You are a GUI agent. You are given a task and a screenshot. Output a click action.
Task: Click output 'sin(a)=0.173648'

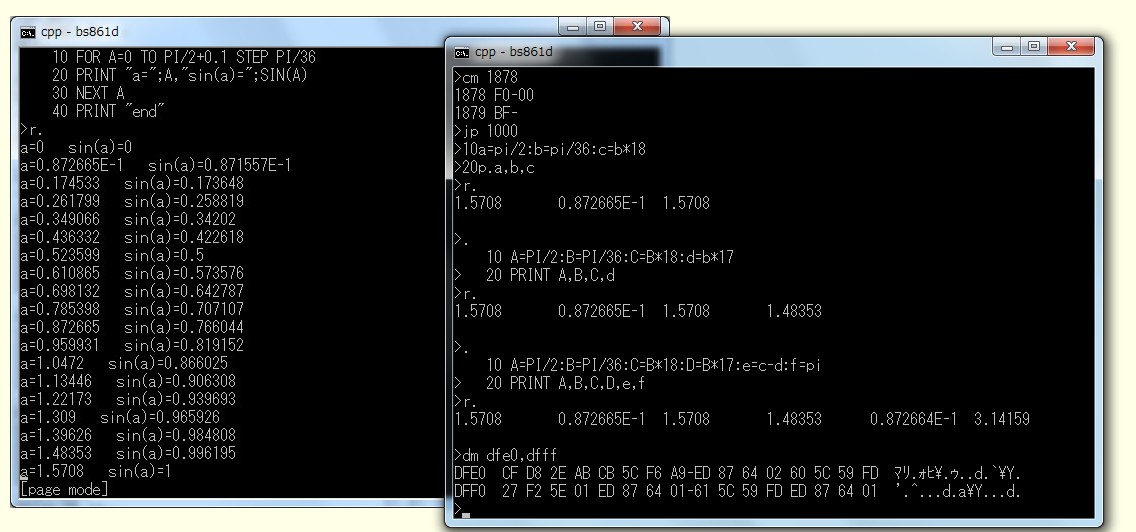(184, 183)
